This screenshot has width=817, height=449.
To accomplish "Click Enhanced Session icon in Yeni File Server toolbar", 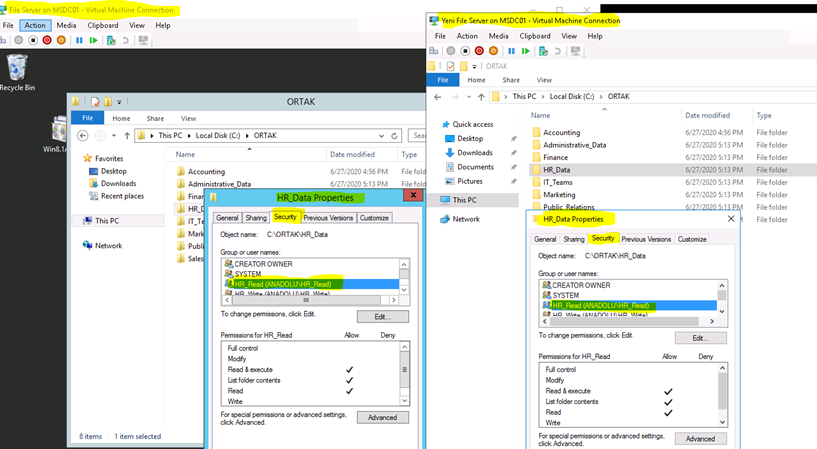I will (575, 51).
